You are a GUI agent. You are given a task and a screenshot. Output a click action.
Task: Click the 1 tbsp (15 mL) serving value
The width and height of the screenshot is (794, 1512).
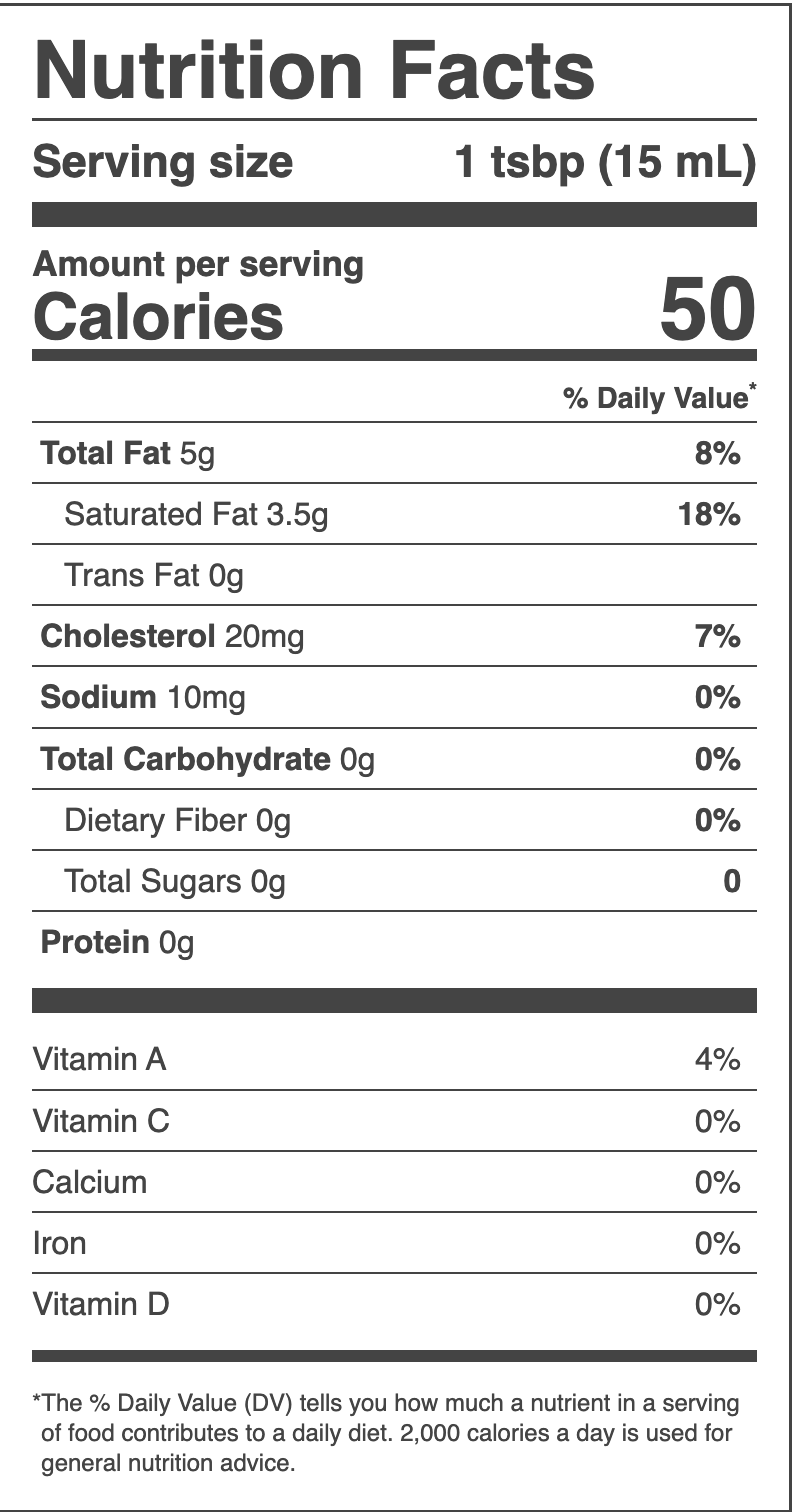click(x=604, y=162)
